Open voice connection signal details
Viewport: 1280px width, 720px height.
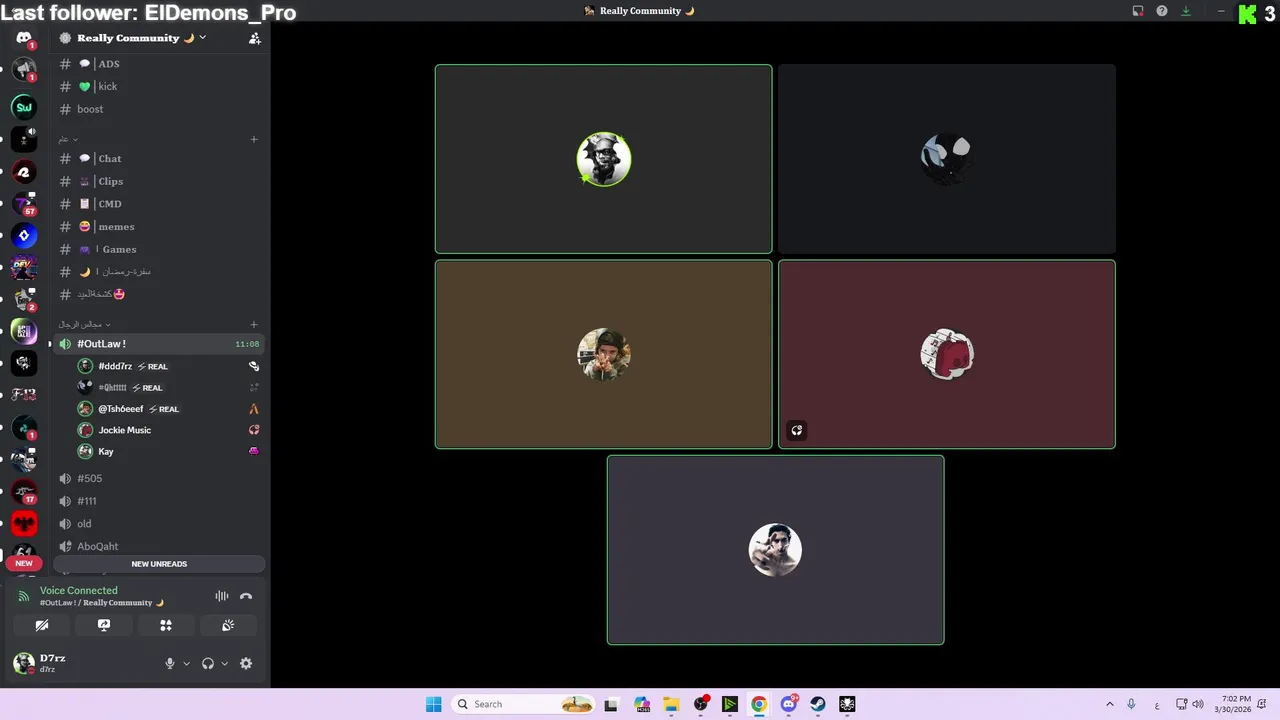point(24,596)
